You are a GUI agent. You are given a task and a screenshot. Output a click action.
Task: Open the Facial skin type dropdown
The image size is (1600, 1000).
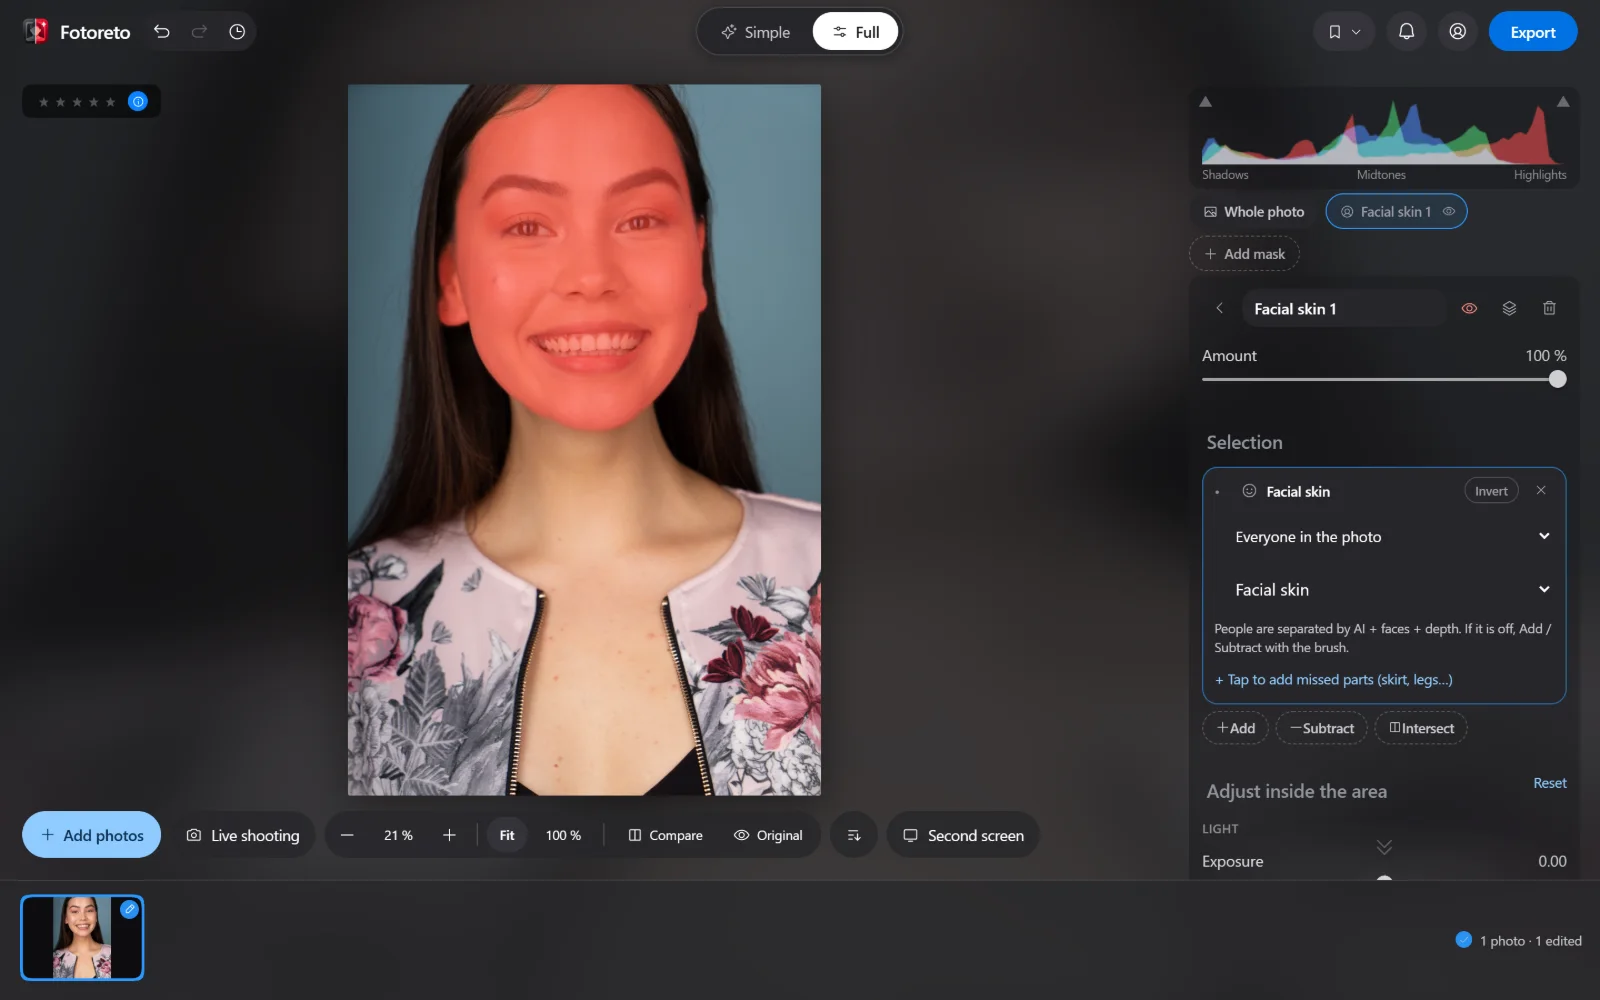pyautogui.click(x=1391, y=590)
